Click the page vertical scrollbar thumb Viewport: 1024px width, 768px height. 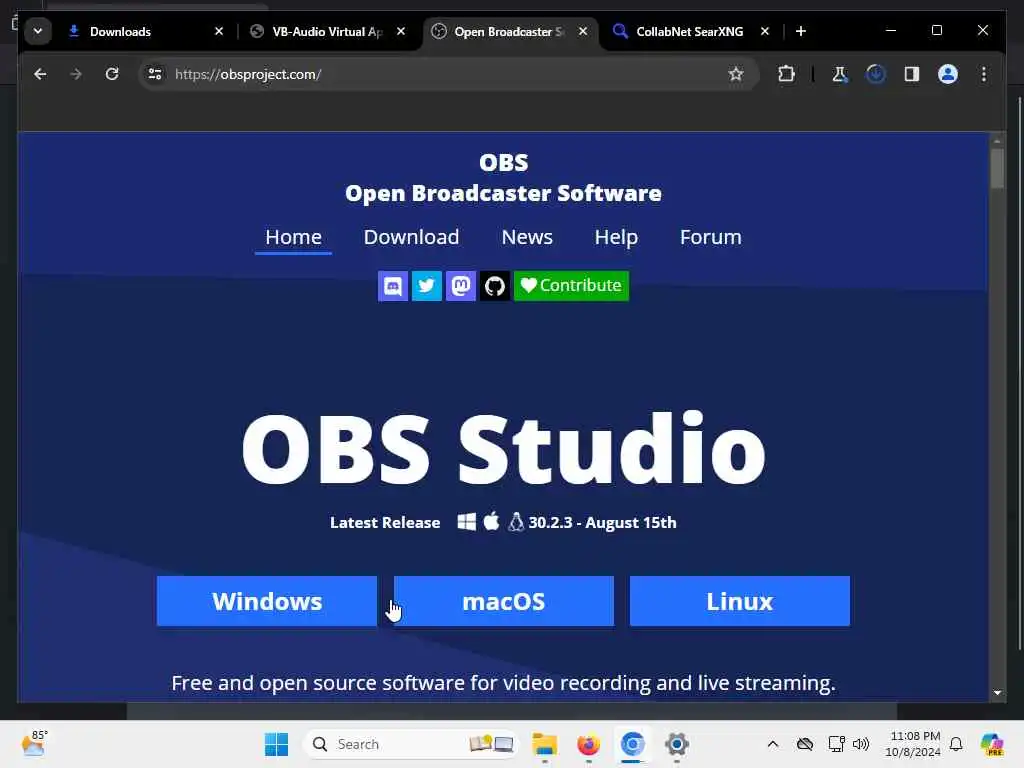997,168
